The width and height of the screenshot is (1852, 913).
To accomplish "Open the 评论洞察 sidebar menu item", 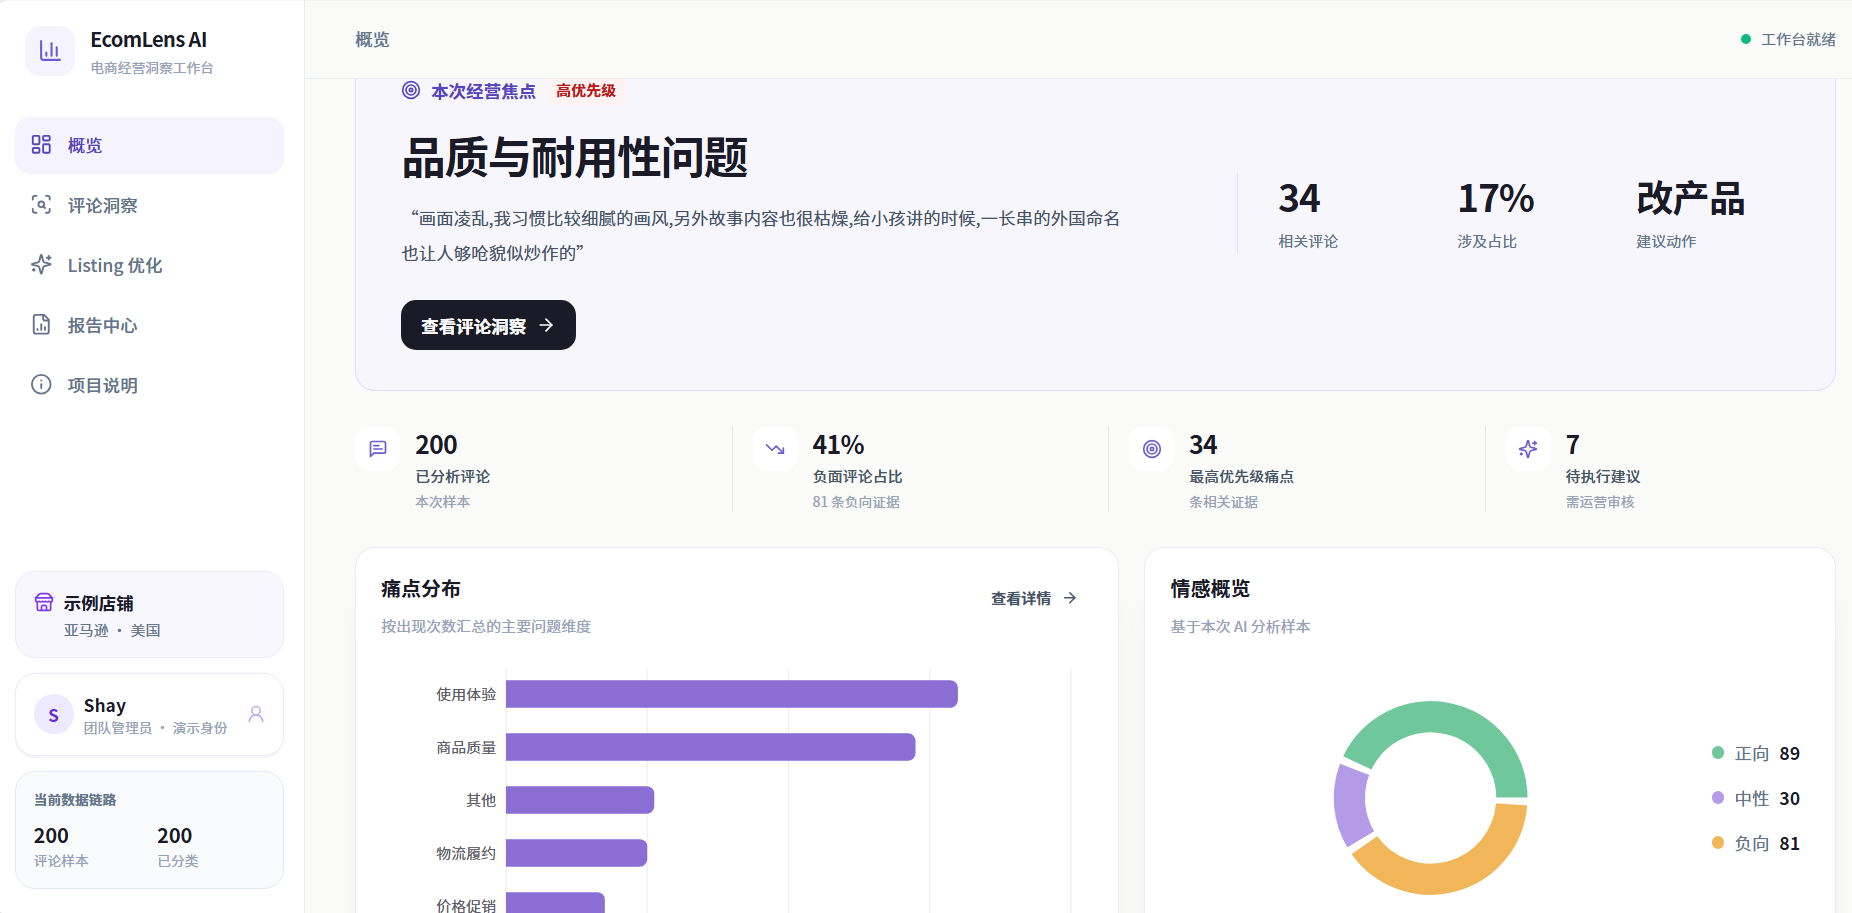I will pos(149,205).
